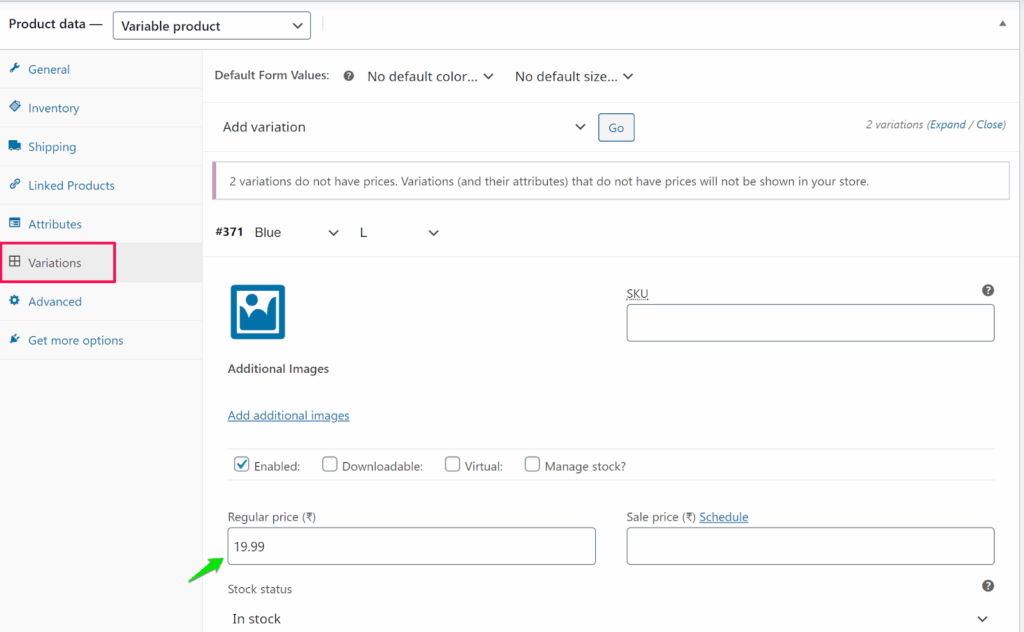Click the Shipping truck icon
Screen dimensions: 1024x632
coord(15,146)
